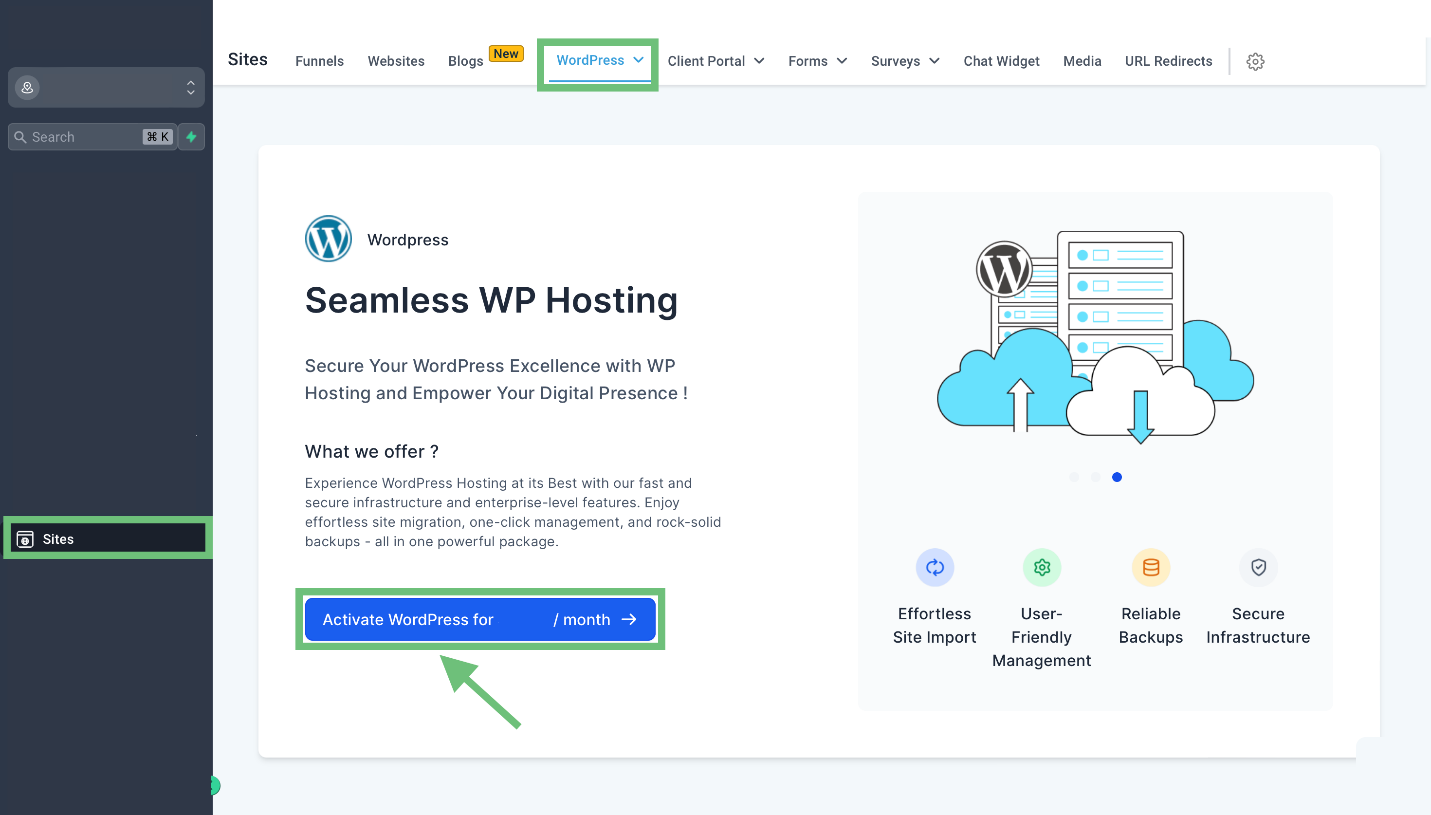Open the Surveys dropdown menu
The width and height of the screenshot is (1431, 815).
(x=905, y=61)
